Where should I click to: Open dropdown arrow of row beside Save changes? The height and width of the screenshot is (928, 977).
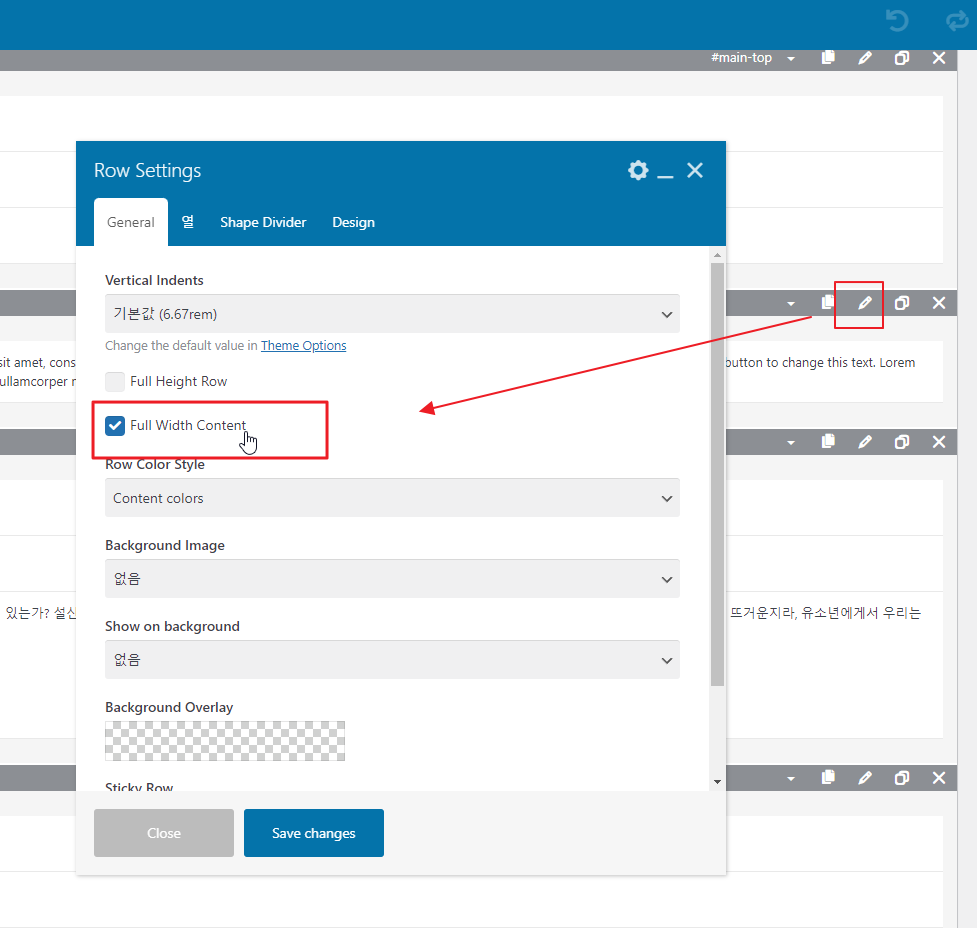click(x=791, y=778)
